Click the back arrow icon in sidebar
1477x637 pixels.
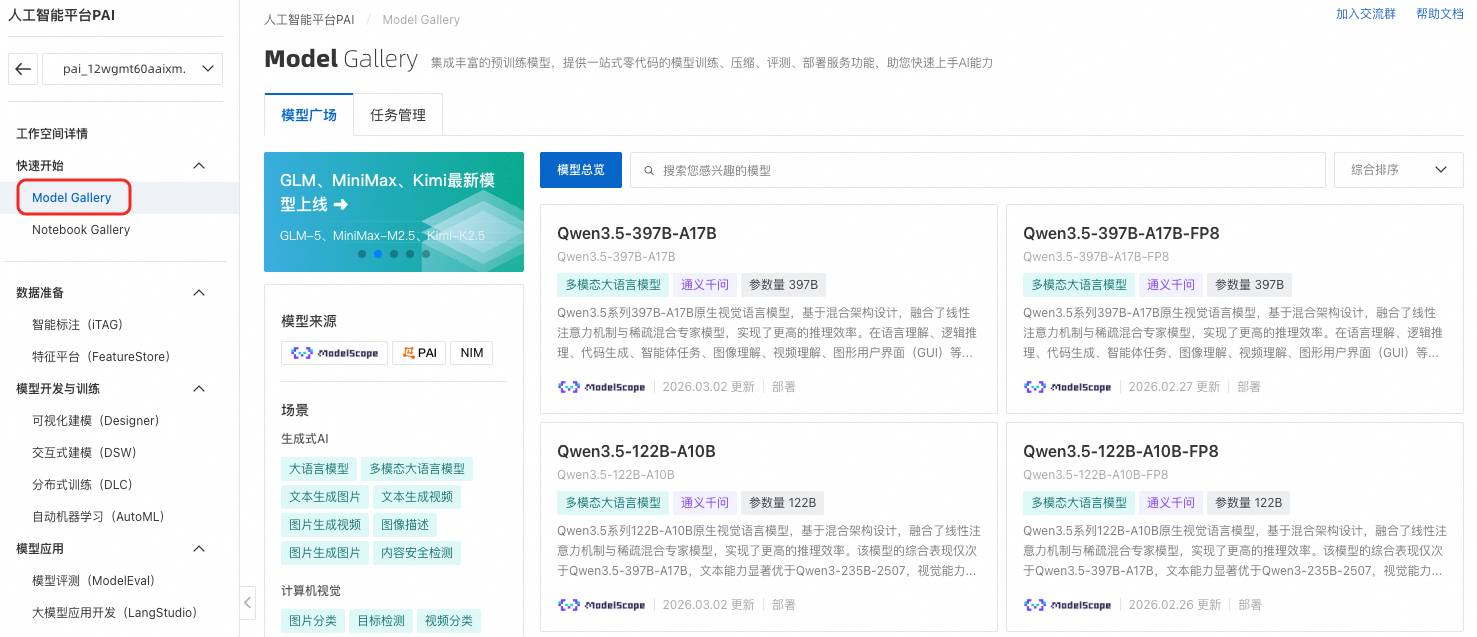pos(23,69)
